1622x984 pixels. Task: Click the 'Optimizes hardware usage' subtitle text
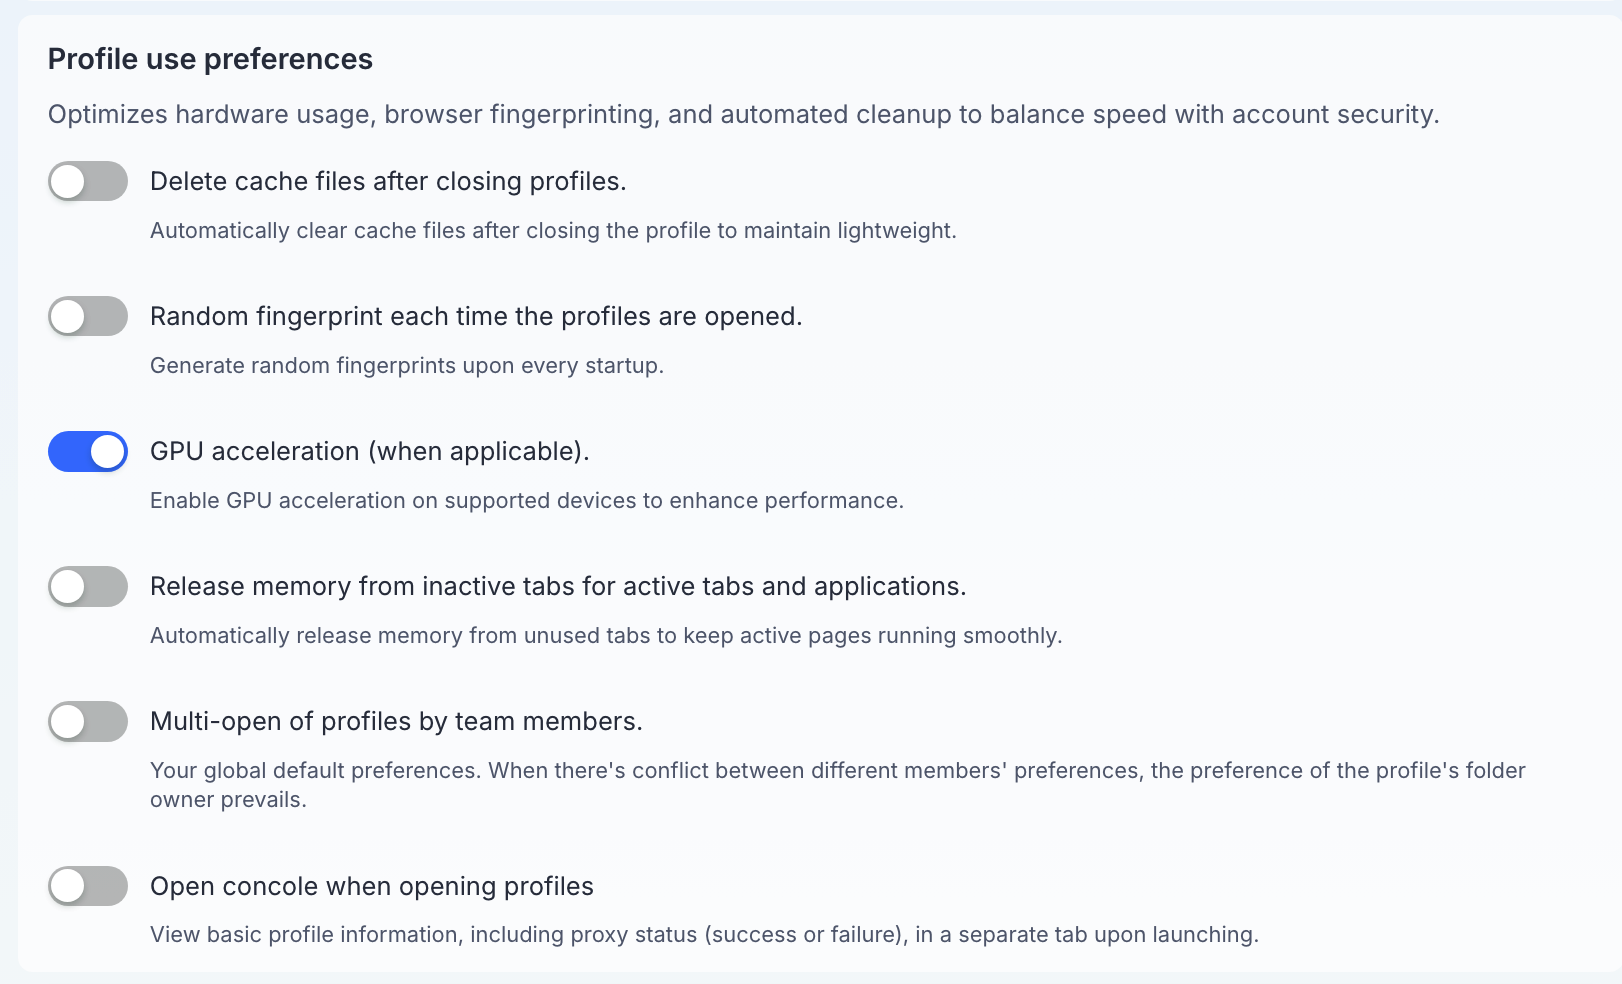[x=744, y=115]
